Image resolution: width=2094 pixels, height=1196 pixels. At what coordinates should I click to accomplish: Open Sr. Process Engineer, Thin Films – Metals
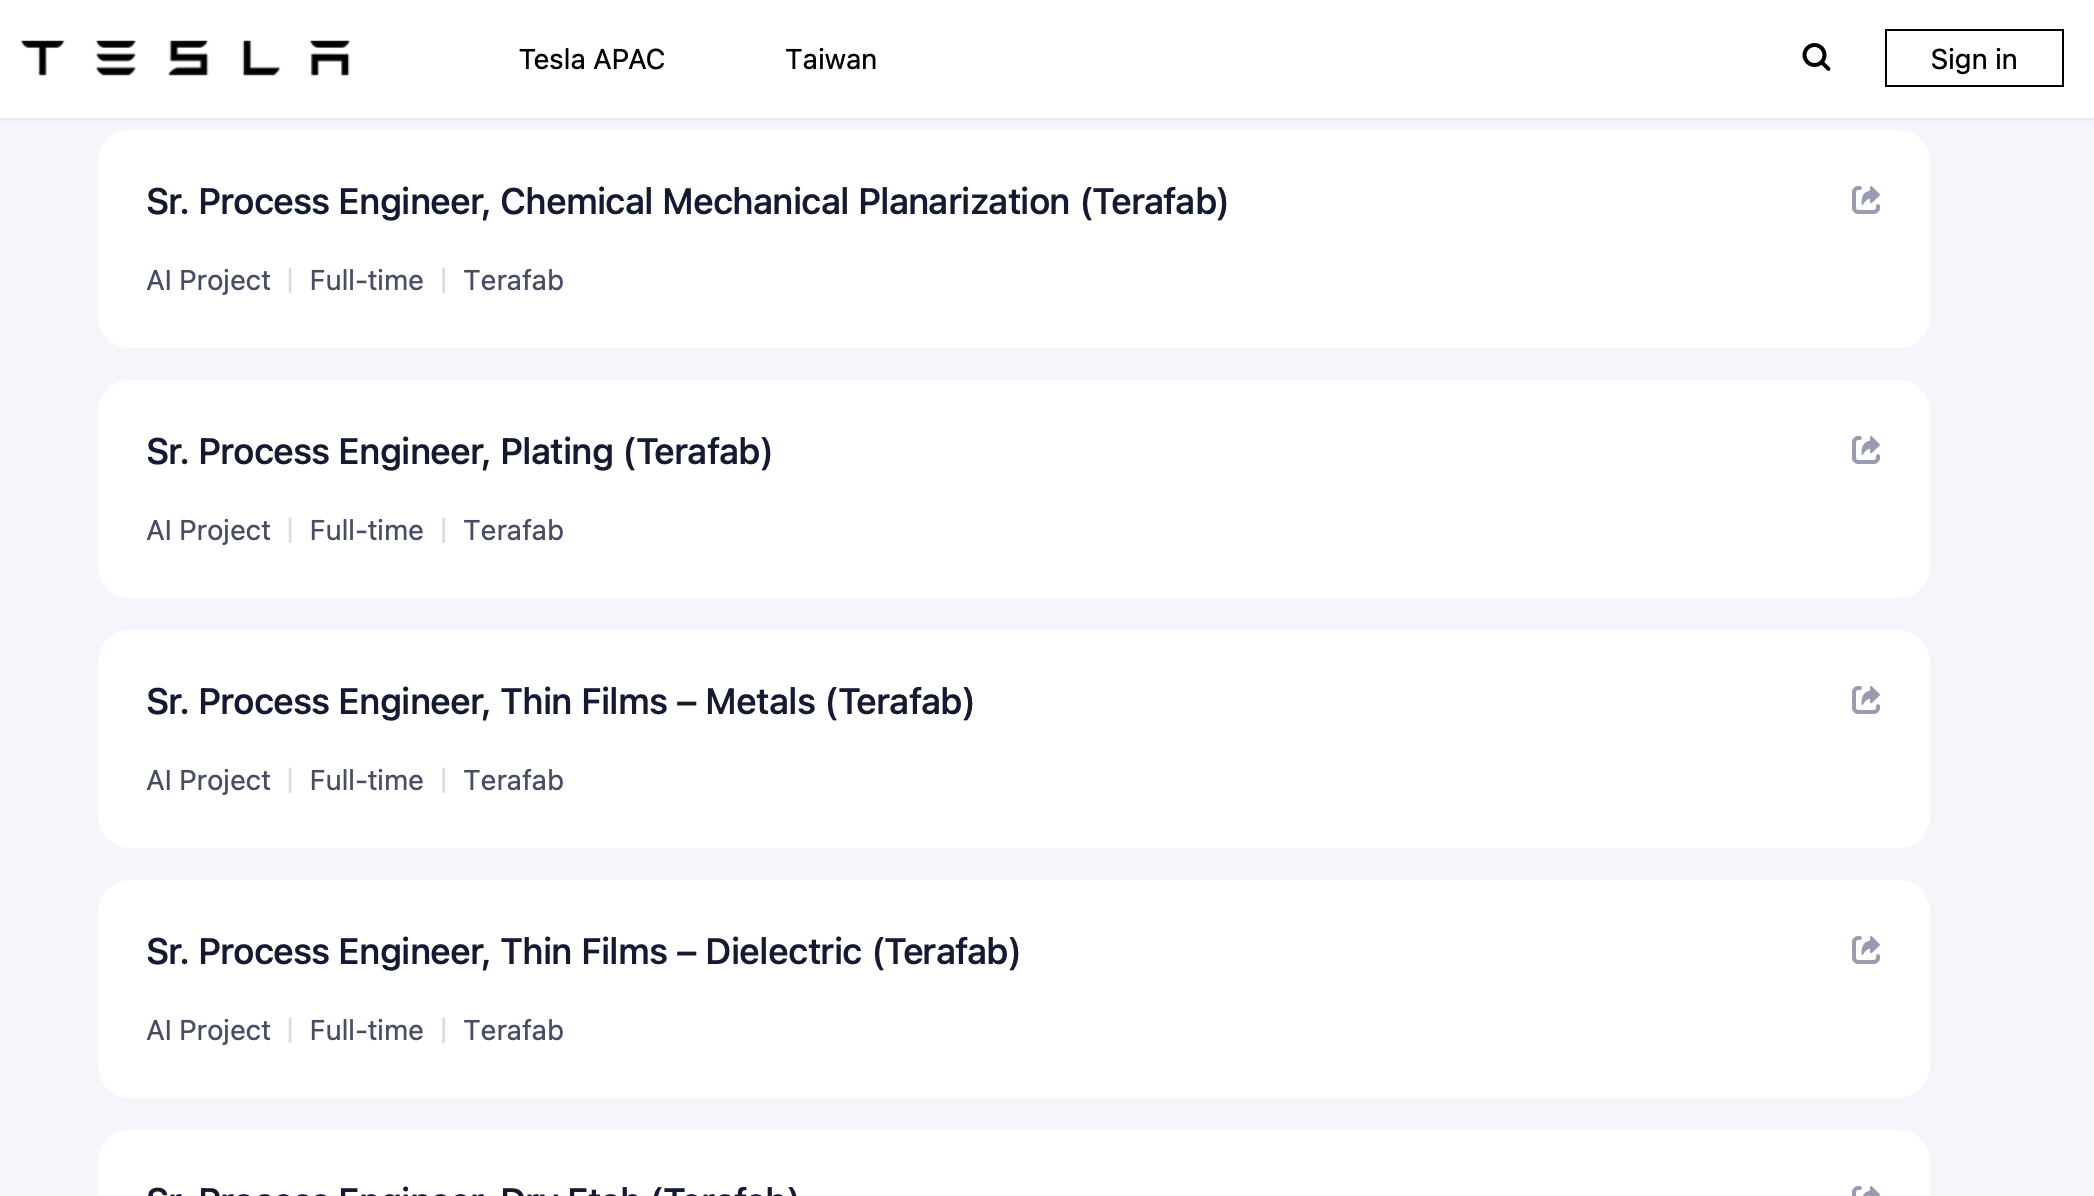560,702
